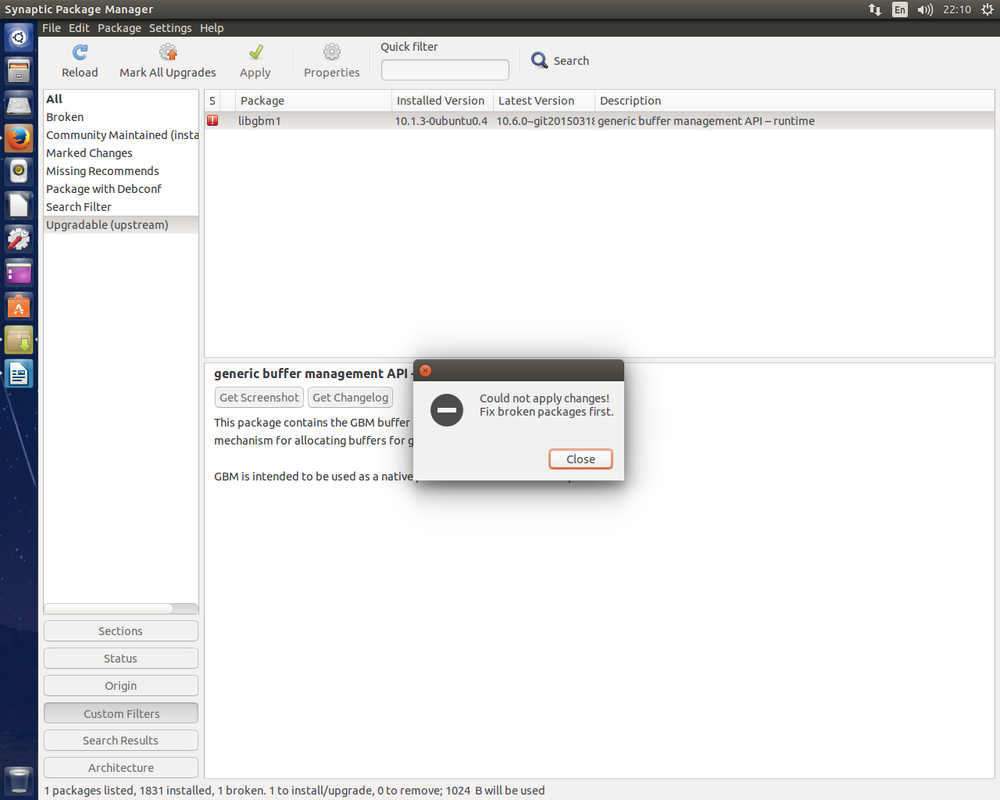Open the Package menu
The image size is (1000, 800).
(119, 28)
